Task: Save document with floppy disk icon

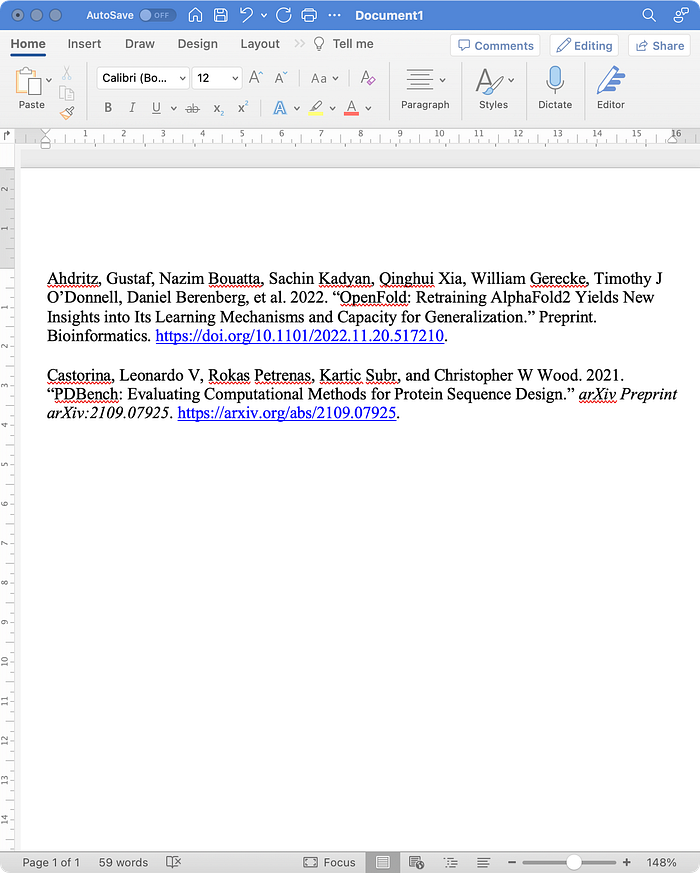Action: pyautogui.click(x=221, y=15)
